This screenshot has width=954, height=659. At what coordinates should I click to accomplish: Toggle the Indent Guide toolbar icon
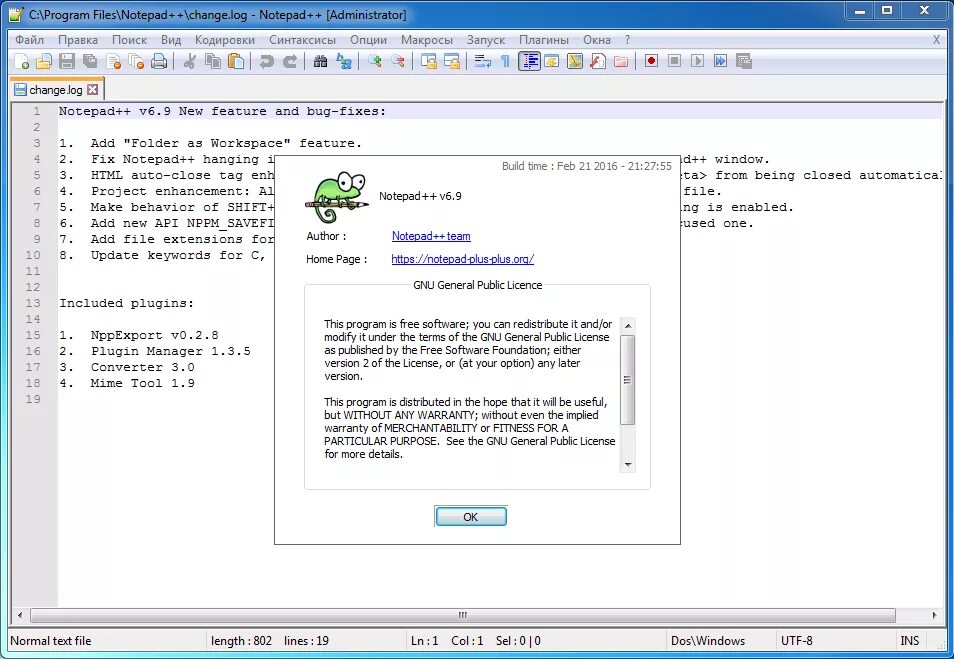click(x=529, y=61)
